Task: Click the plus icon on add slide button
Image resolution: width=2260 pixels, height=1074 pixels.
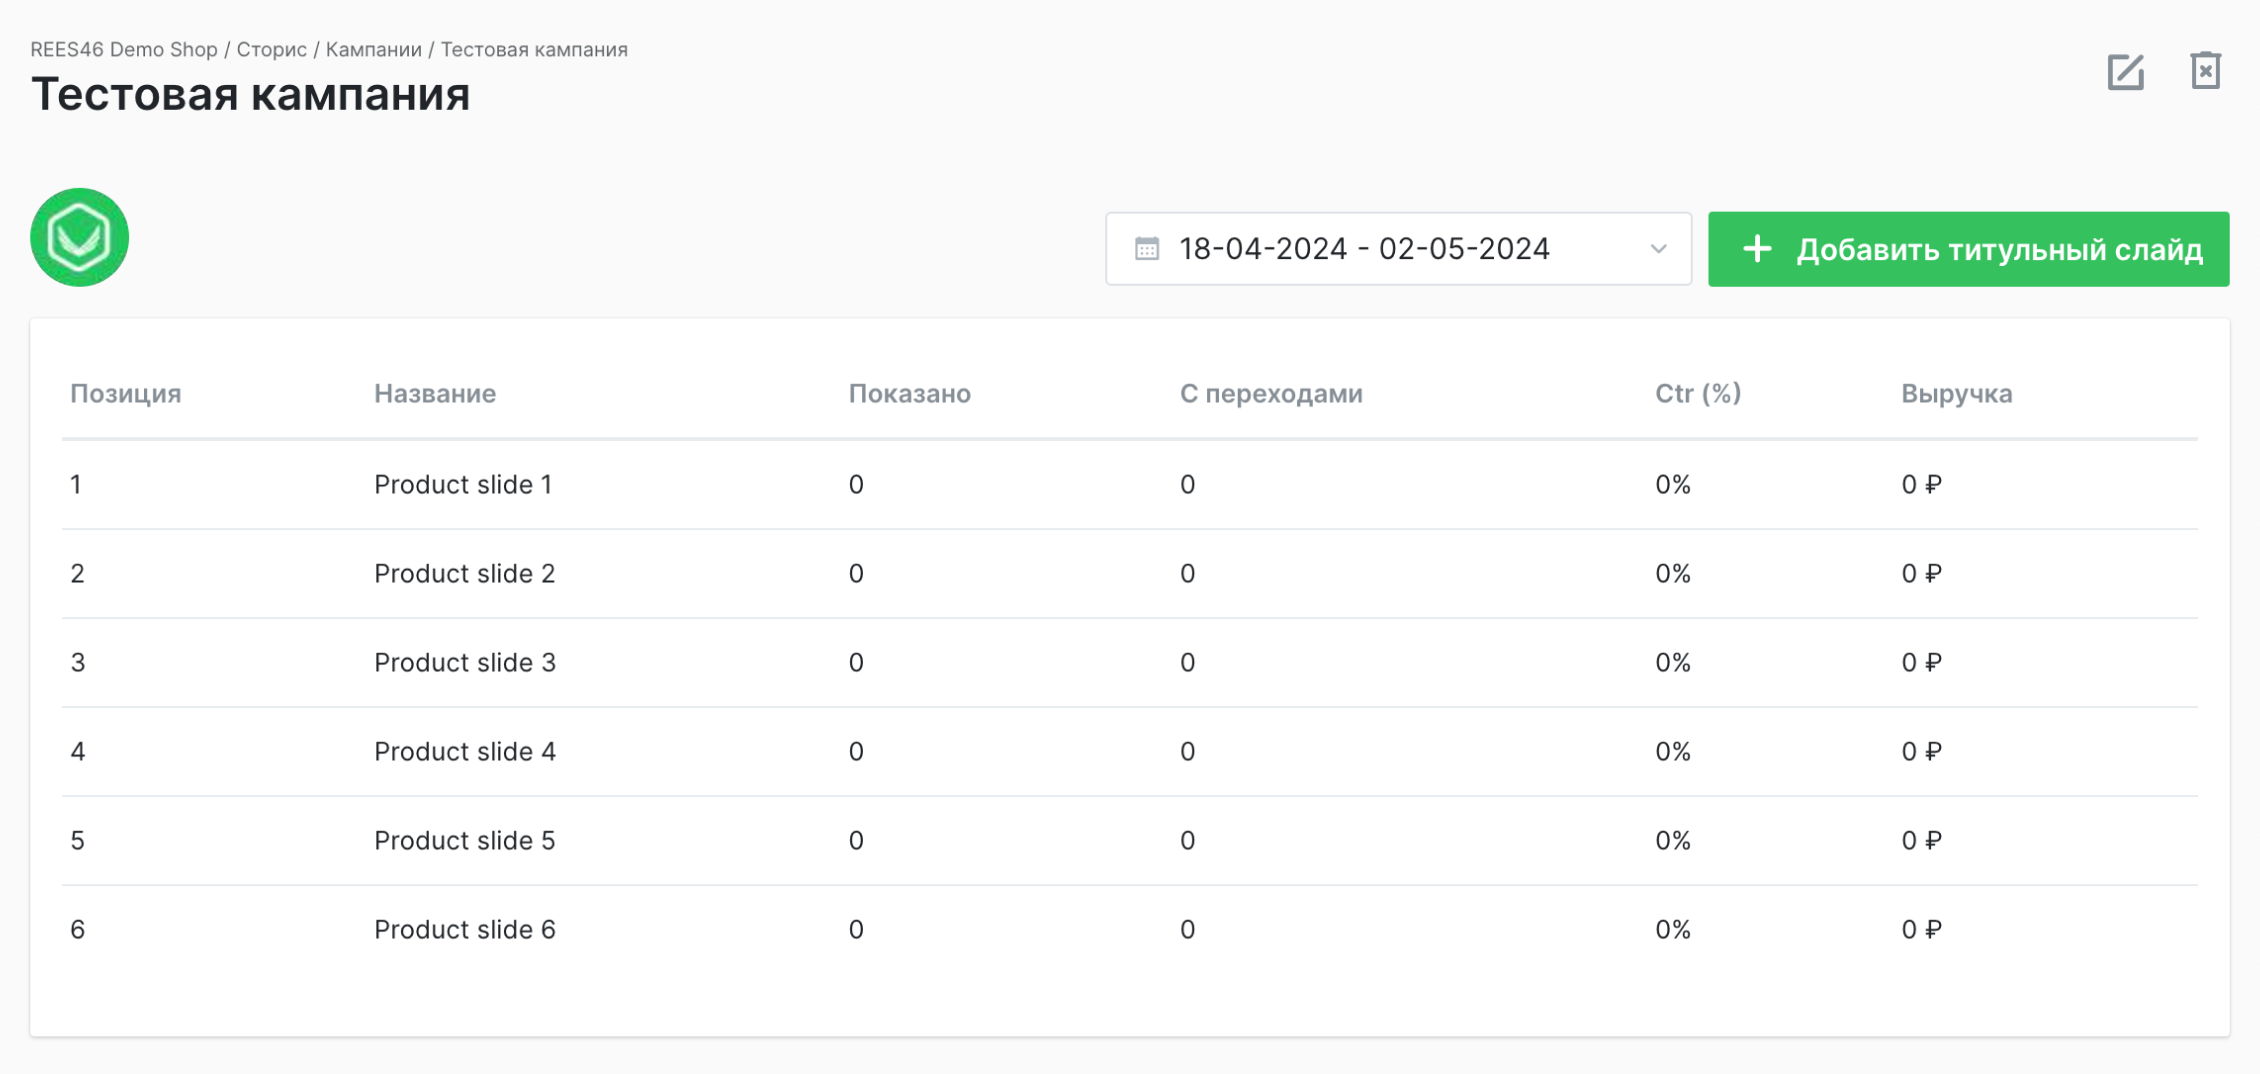Action: (x=1757, y=249)
